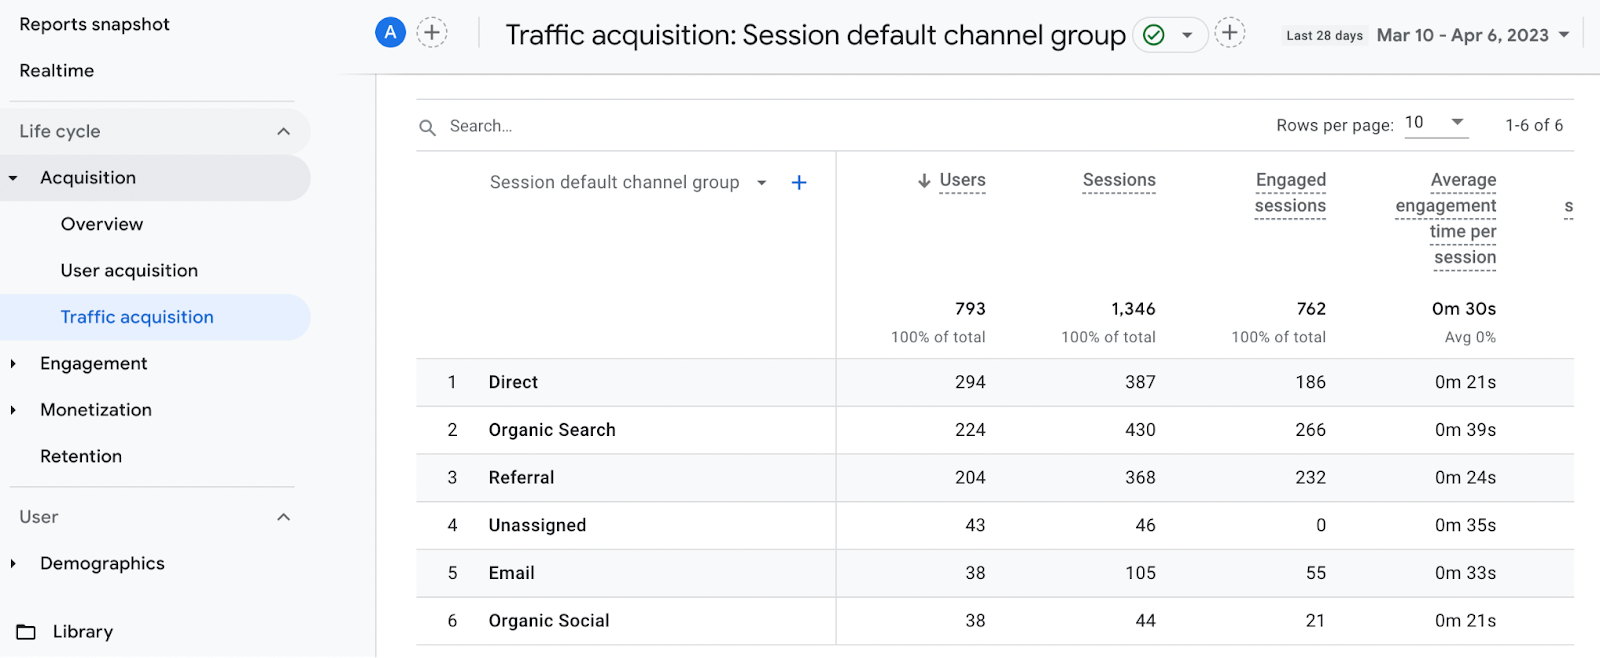Sort table by the Sessions column header
This screenshot has height=658, width=1600.
coord(1119,180)
